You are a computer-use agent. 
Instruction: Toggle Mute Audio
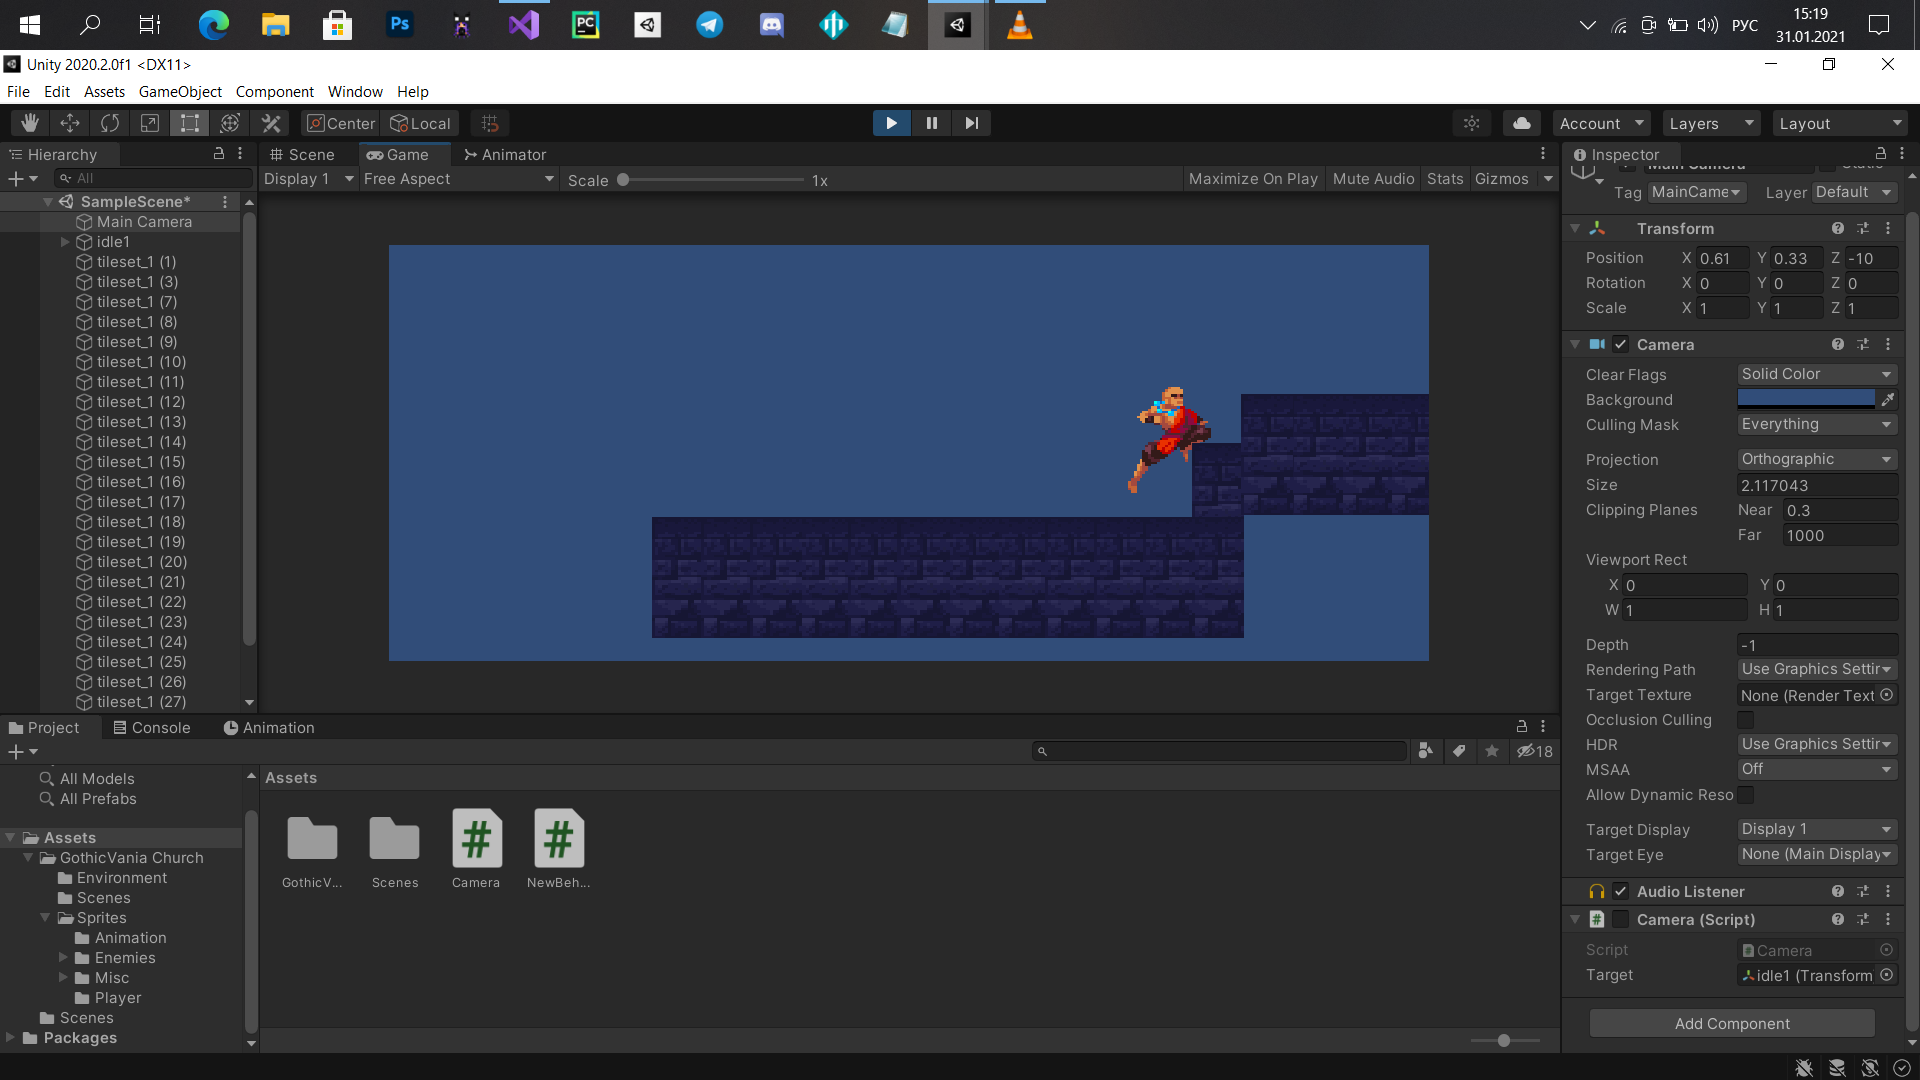[1373, 179]
